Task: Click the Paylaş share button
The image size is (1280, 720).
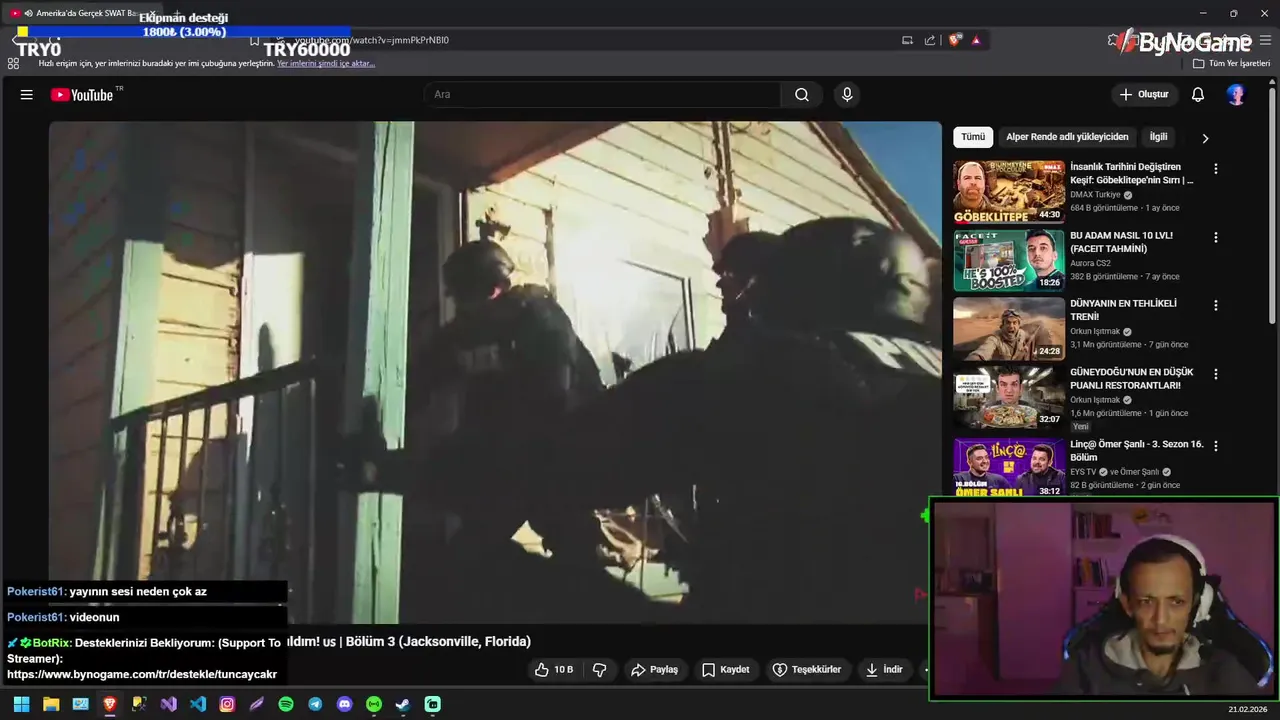Action: tap(654, 670)
